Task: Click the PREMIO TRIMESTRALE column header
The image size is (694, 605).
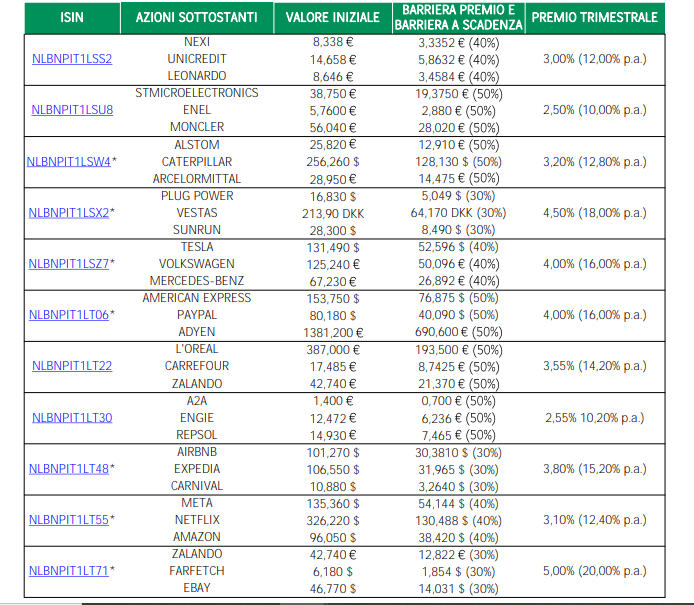Action: pos(595,18)
